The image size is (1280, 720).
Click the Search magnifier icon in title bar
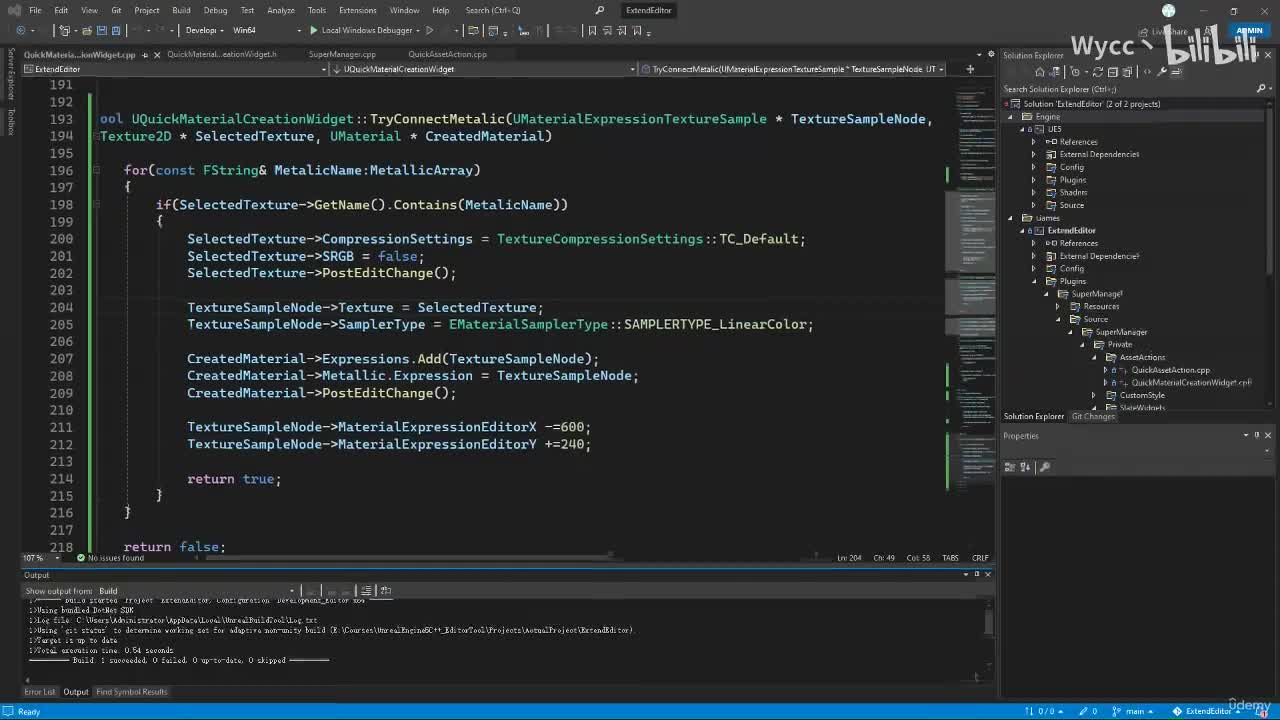click(599, 10)
